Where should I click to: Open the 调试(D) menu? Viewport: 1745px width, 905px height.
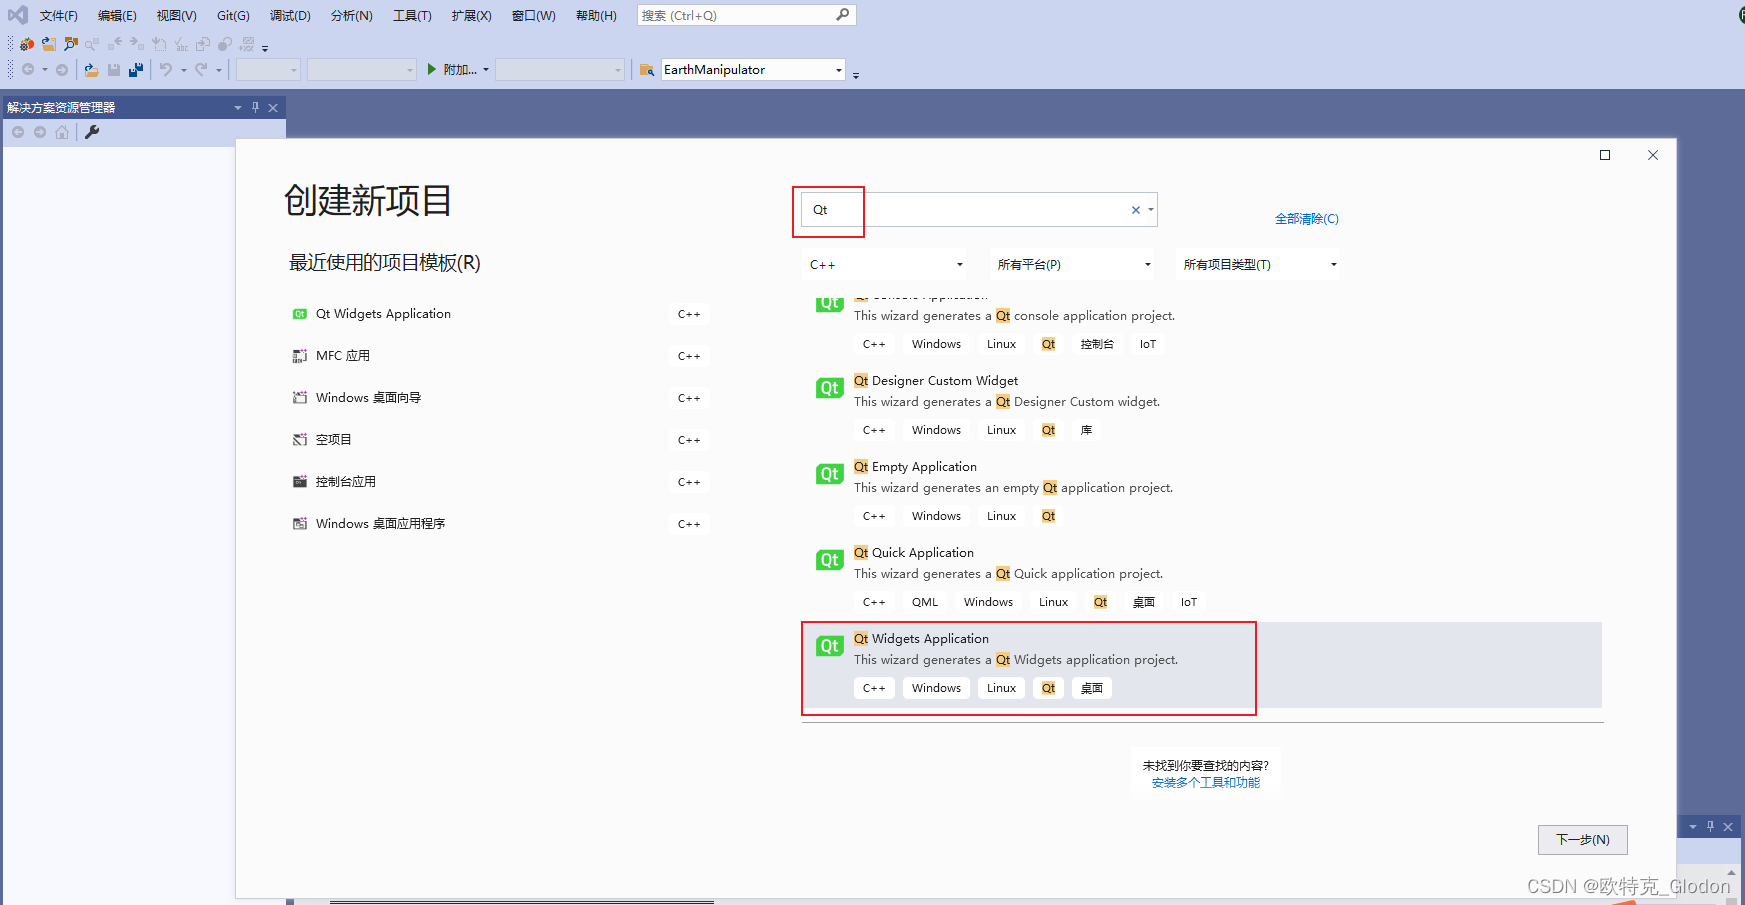click(290, 15)
